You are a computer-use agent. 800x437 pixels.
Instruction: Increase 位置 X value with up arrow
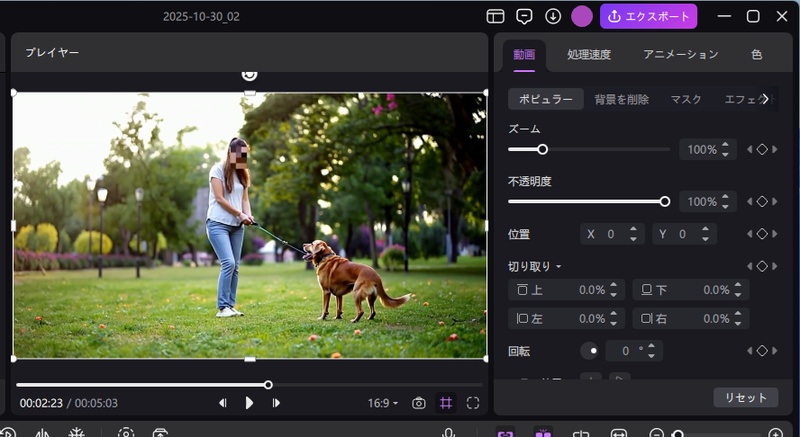click(633, 229)
